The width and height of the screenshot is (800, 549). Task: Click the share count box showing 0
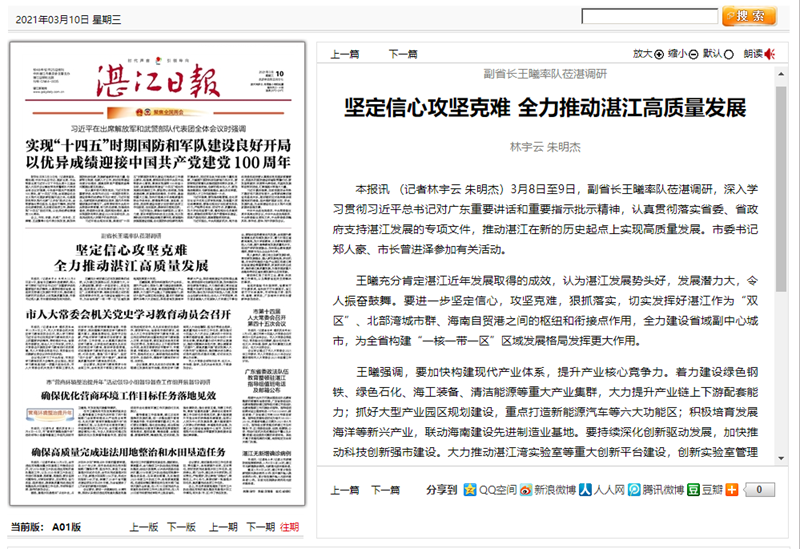point(759,490)
